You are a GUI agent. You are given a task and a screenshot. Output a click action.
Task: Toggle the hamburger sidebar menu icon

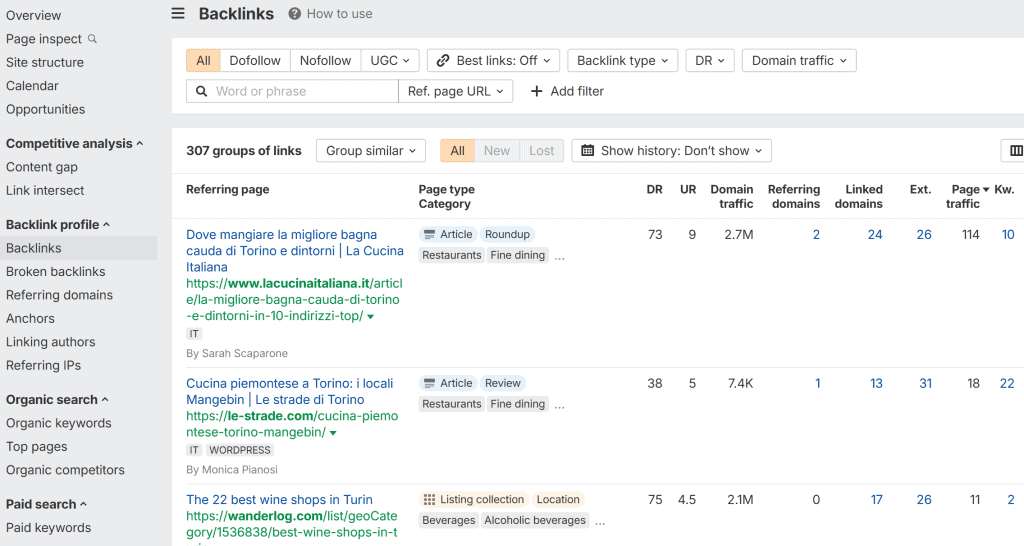(178, 14)
